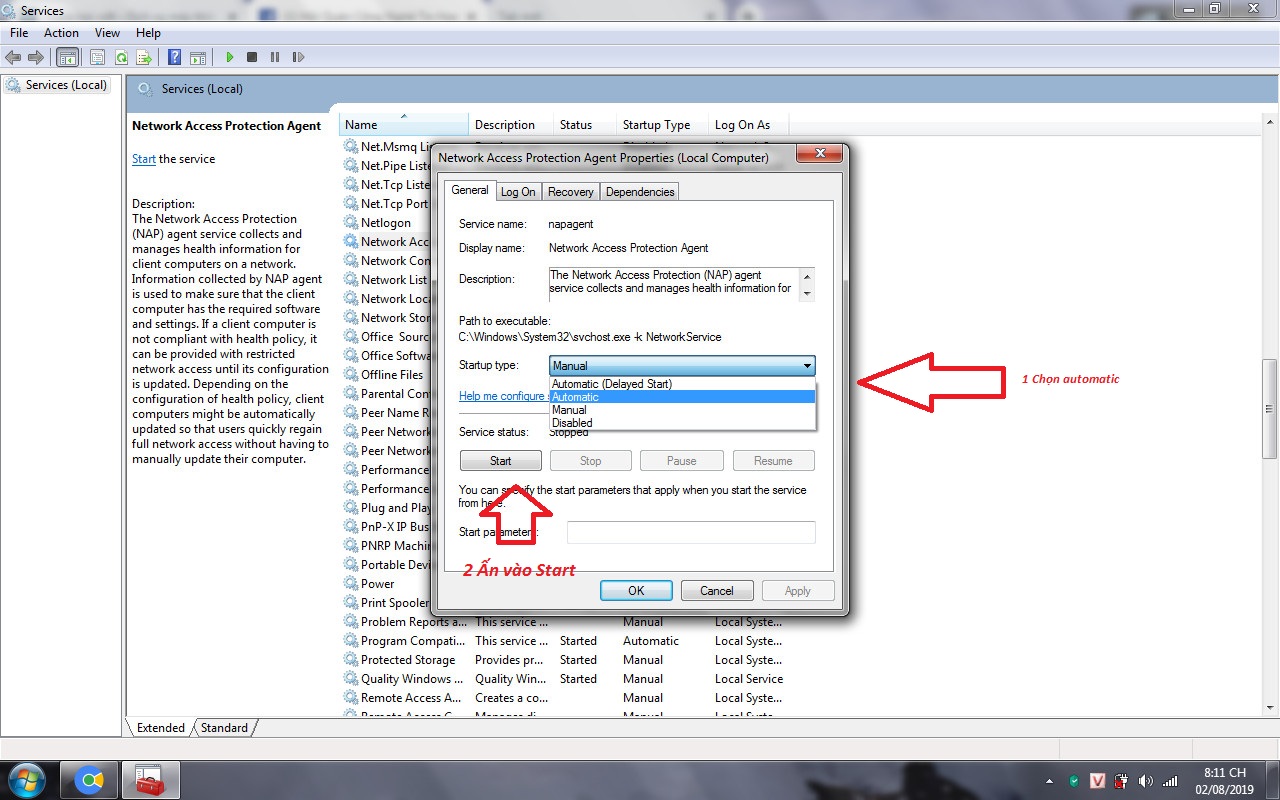1280x800 pixels.
Task: Open the volume speaker tray icon
Action: click(x=1145, y=781)
